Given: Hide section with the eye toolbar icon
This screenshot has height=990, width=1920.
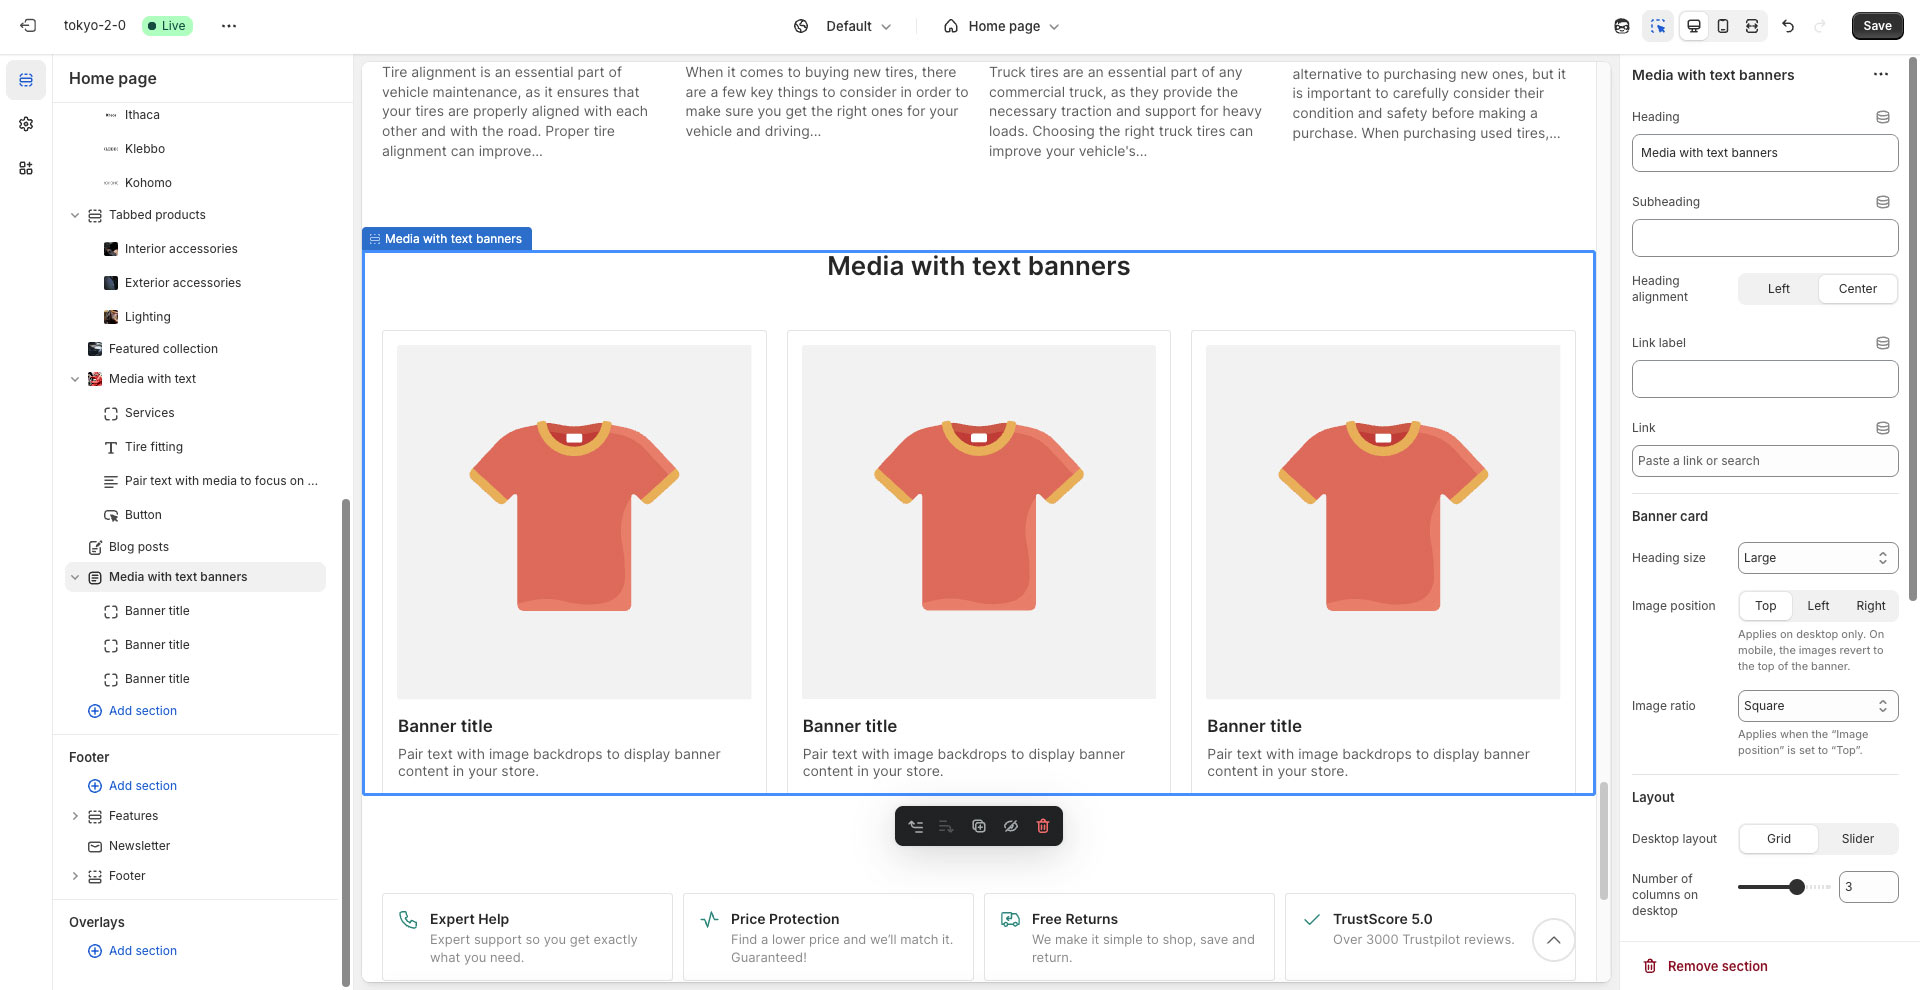Looking at the screenshot, I should click(x=1011, y=826).
